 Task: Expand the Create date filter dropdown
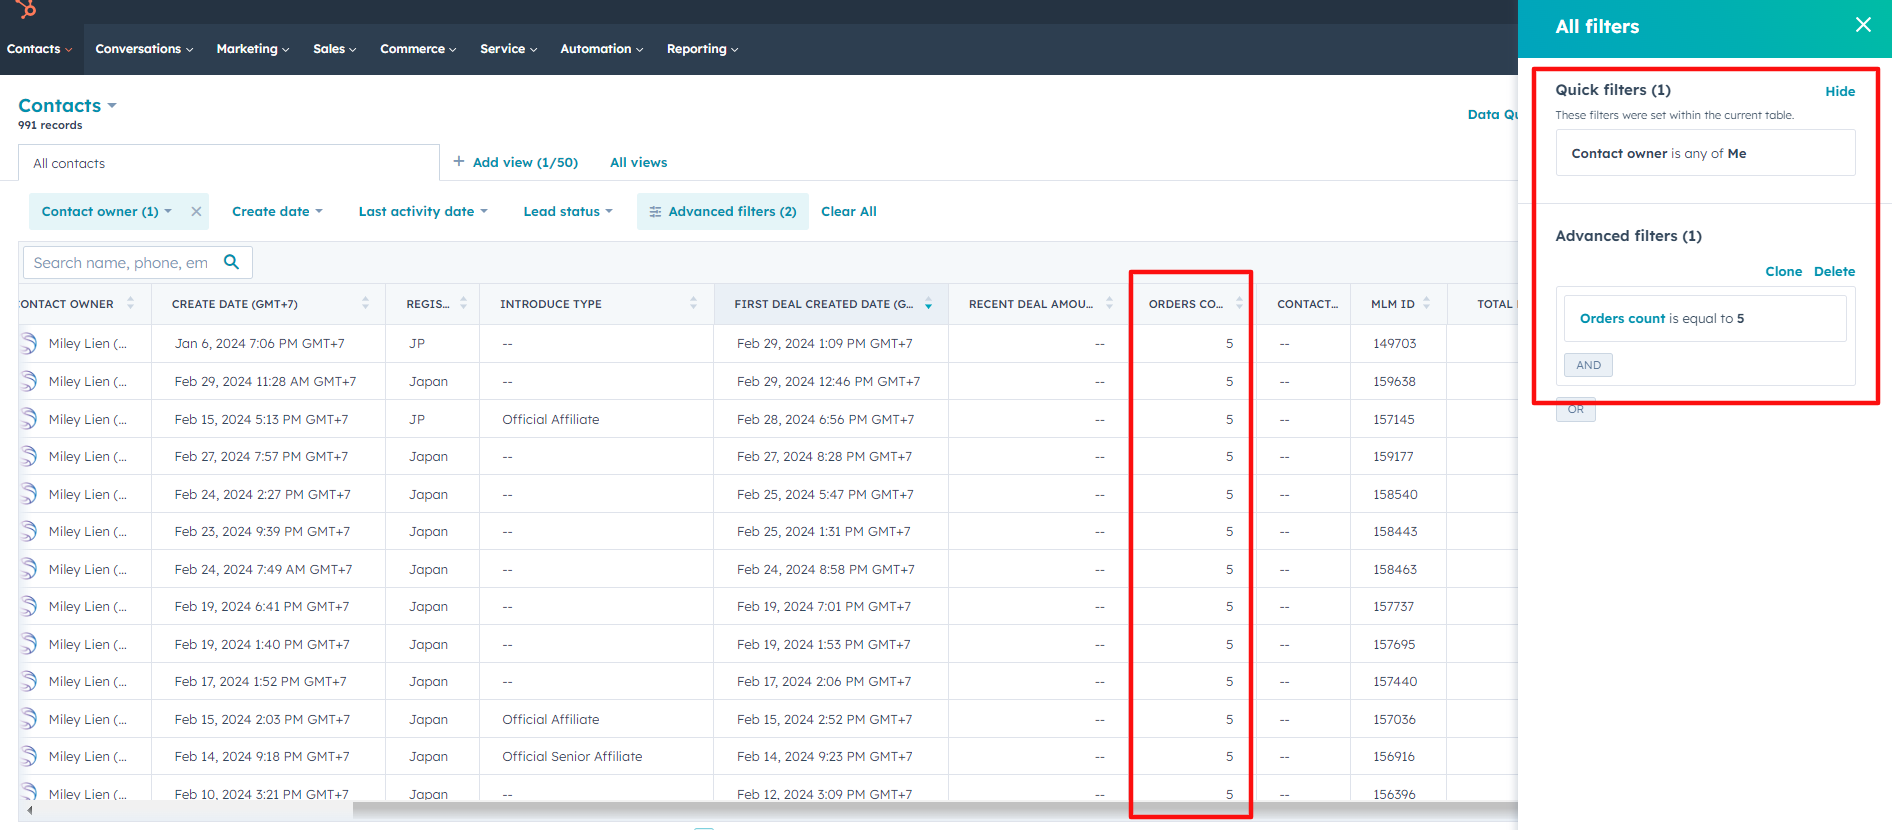coord(277,211)
